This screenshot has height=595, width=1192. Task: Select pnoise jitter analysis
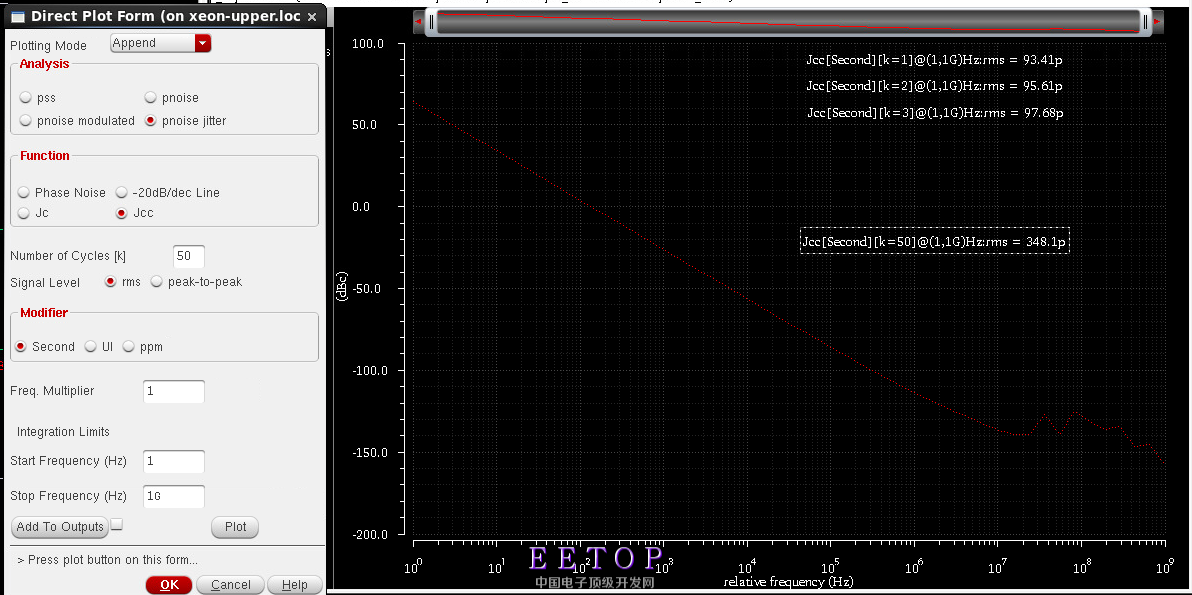pos(151,121)
